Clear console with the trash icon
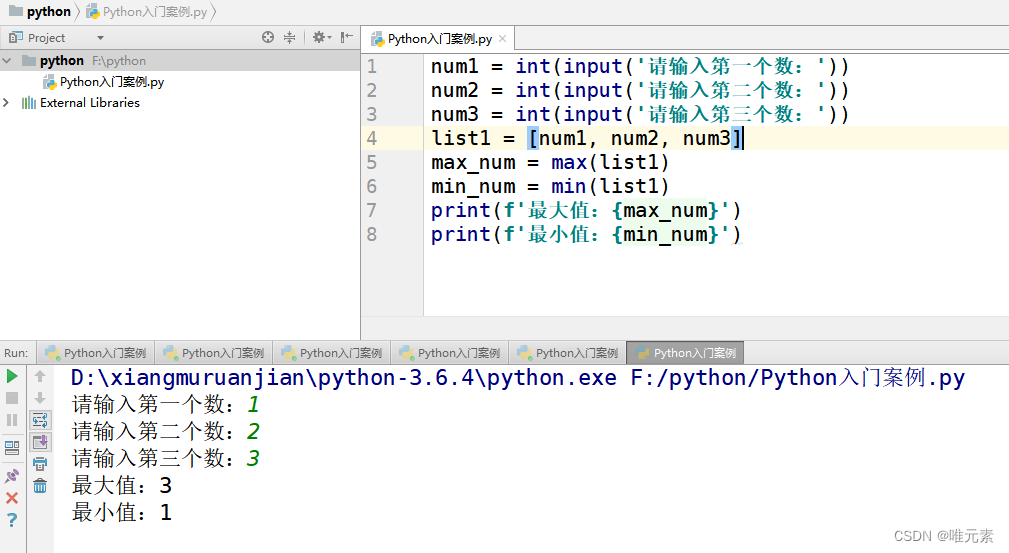The height and width of the screenshot is (553, 1009). (x=40, y=486)
